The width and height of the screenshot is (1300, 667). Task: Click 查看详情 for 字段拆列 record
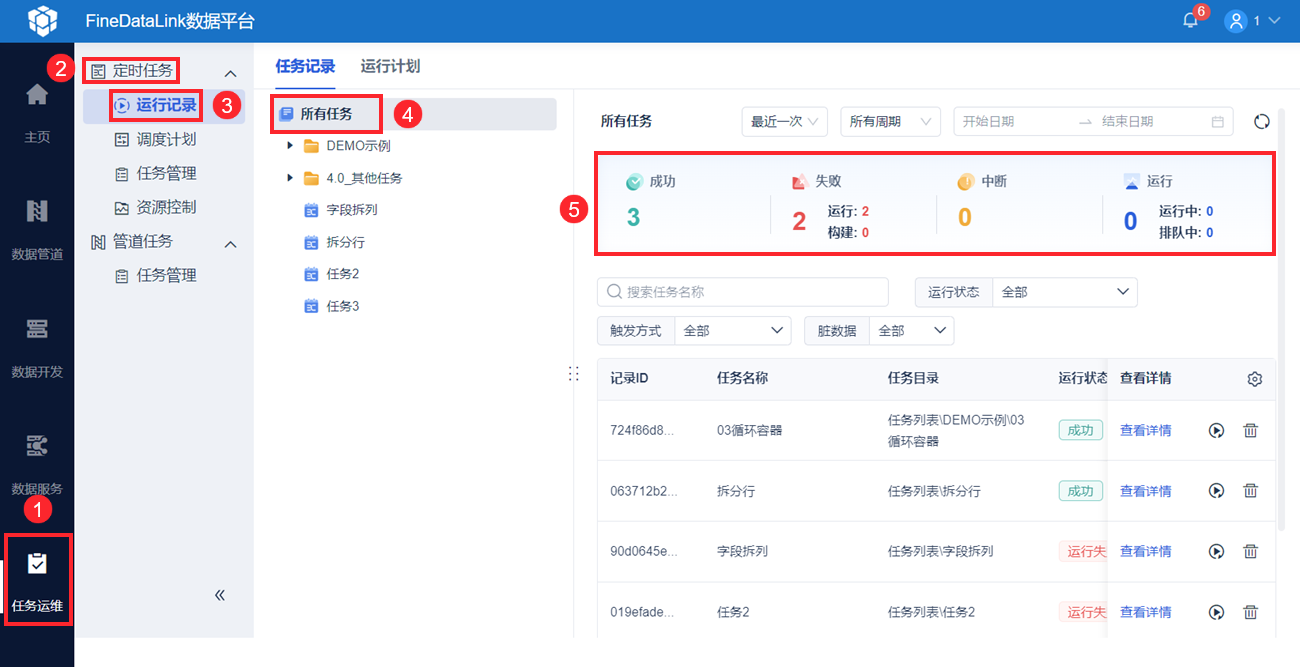point(1145,551)
